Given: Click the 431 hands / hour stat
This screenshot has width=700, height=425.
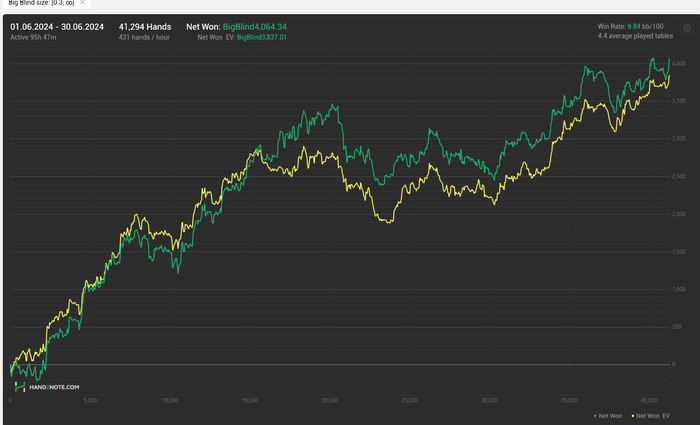Looking at the screenshot, I should (144, 38).
